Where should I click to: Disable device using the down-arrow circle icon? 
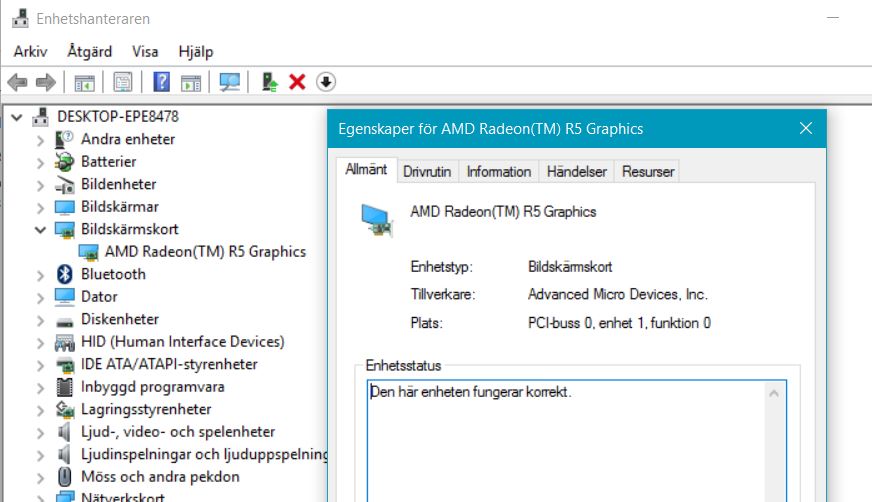325,82
